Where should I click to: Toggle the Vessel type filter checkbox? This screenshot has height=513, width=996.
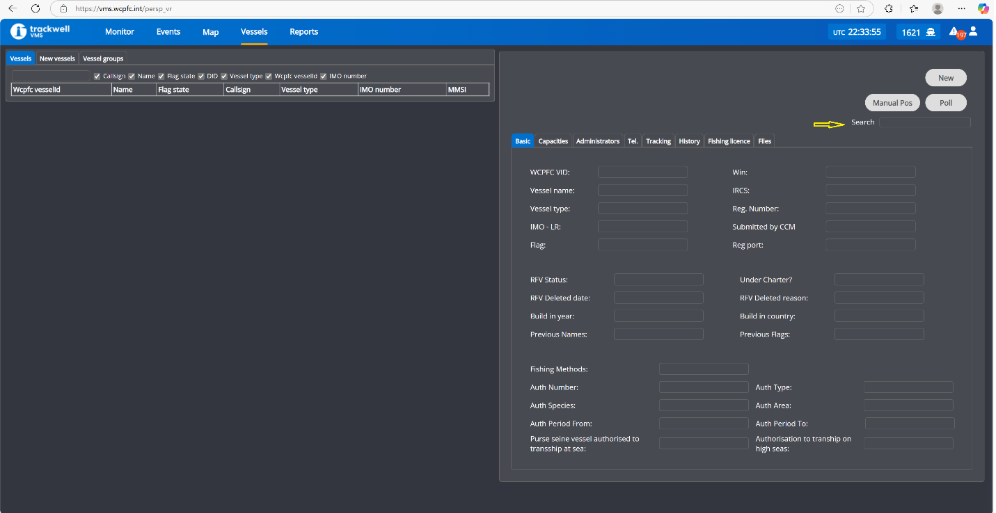(x=224, y=76)
